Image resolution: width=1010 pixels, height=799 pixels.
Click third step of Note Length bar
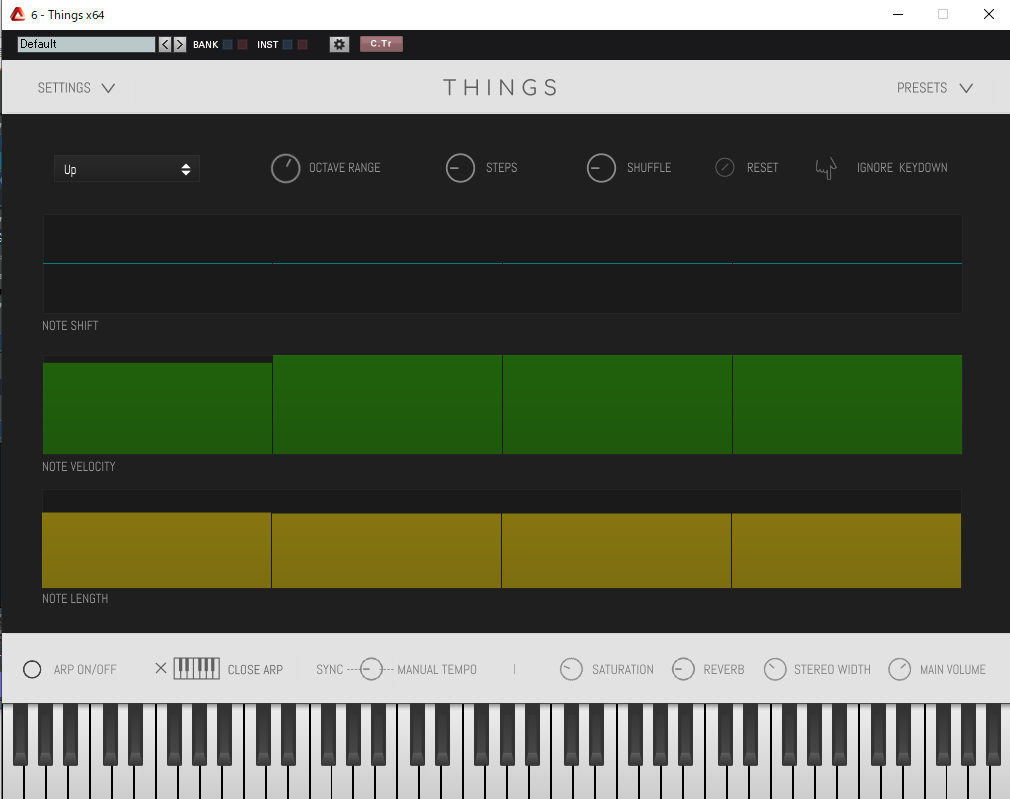point(616,550)
